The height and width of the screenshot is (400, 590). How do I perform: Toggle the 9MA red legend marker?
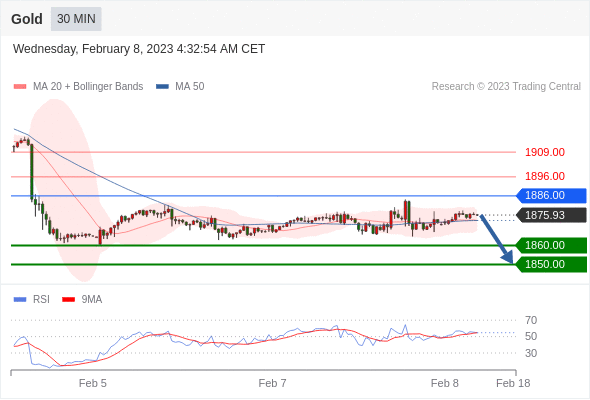(68, 300)
